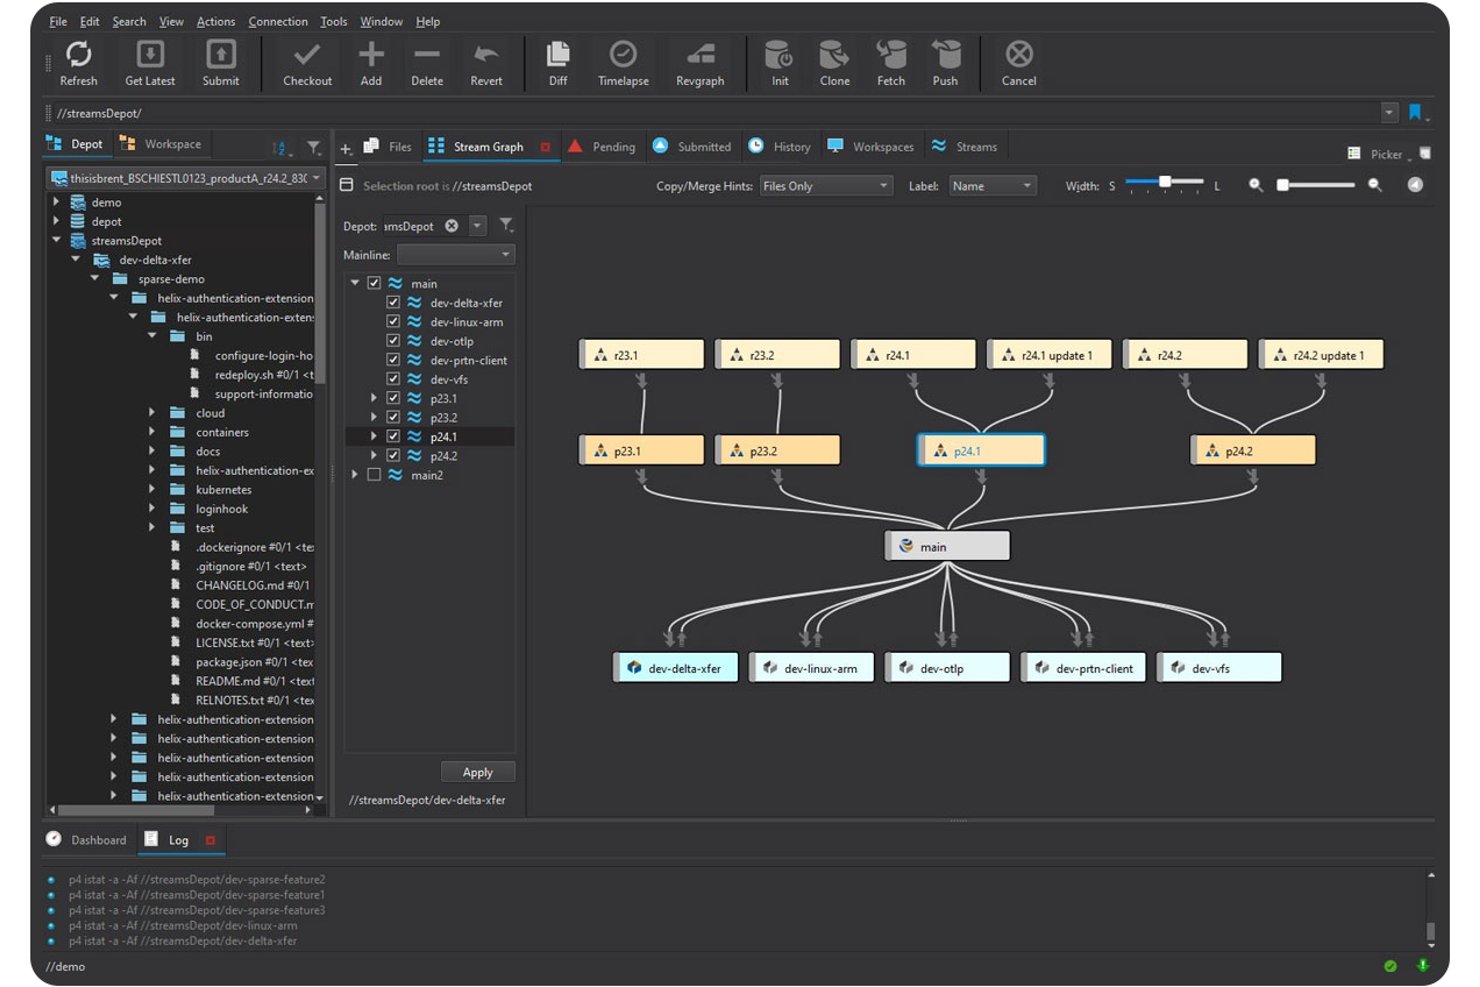The image size is (1480, 987).
Task: Click the Refresh toolbar icon
Action: coord(78,55)
